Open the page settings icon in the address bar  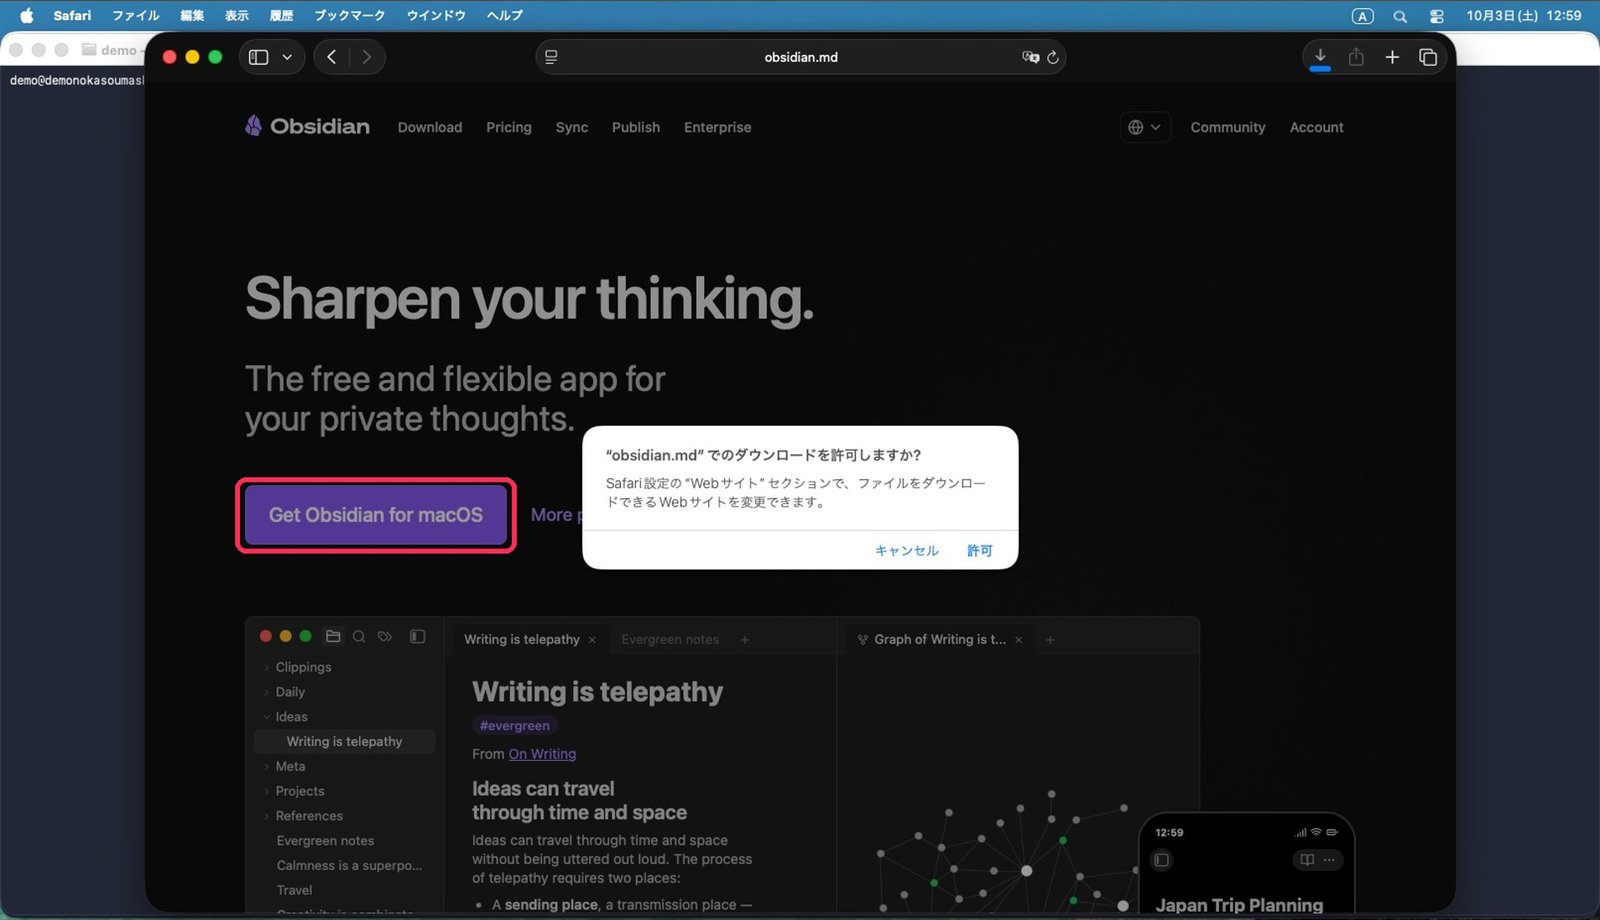551,57
